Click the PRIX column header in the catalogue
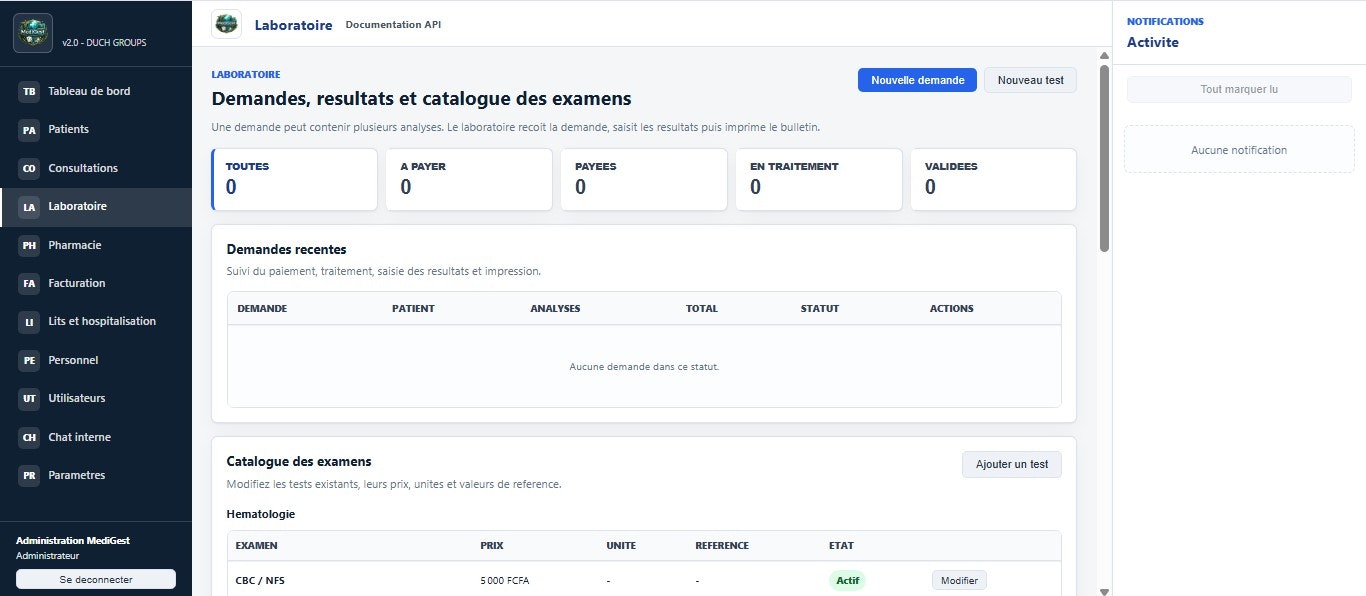Image resolution: width=1366 pixels, height=596 pixels. click(x=492, y=545)
